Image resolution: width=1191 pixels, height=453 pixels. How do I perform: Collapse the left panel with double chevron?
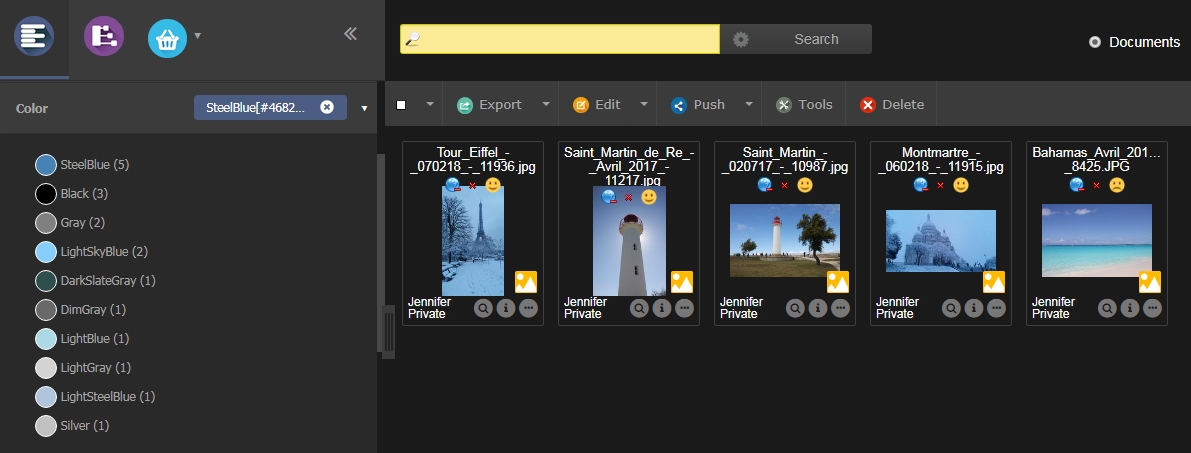pyautogui.click(x=350, y=34)
